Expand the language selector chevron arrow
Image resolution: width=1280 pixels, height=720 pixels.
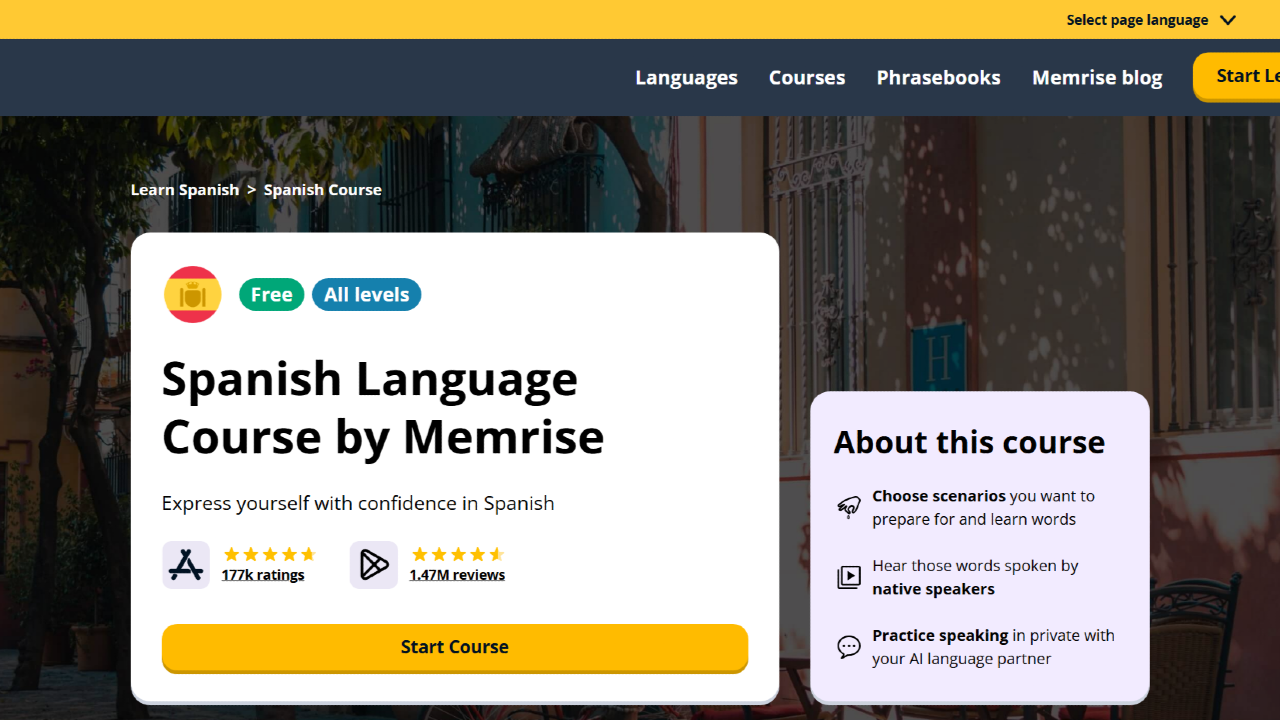(x=1227, y=19)
